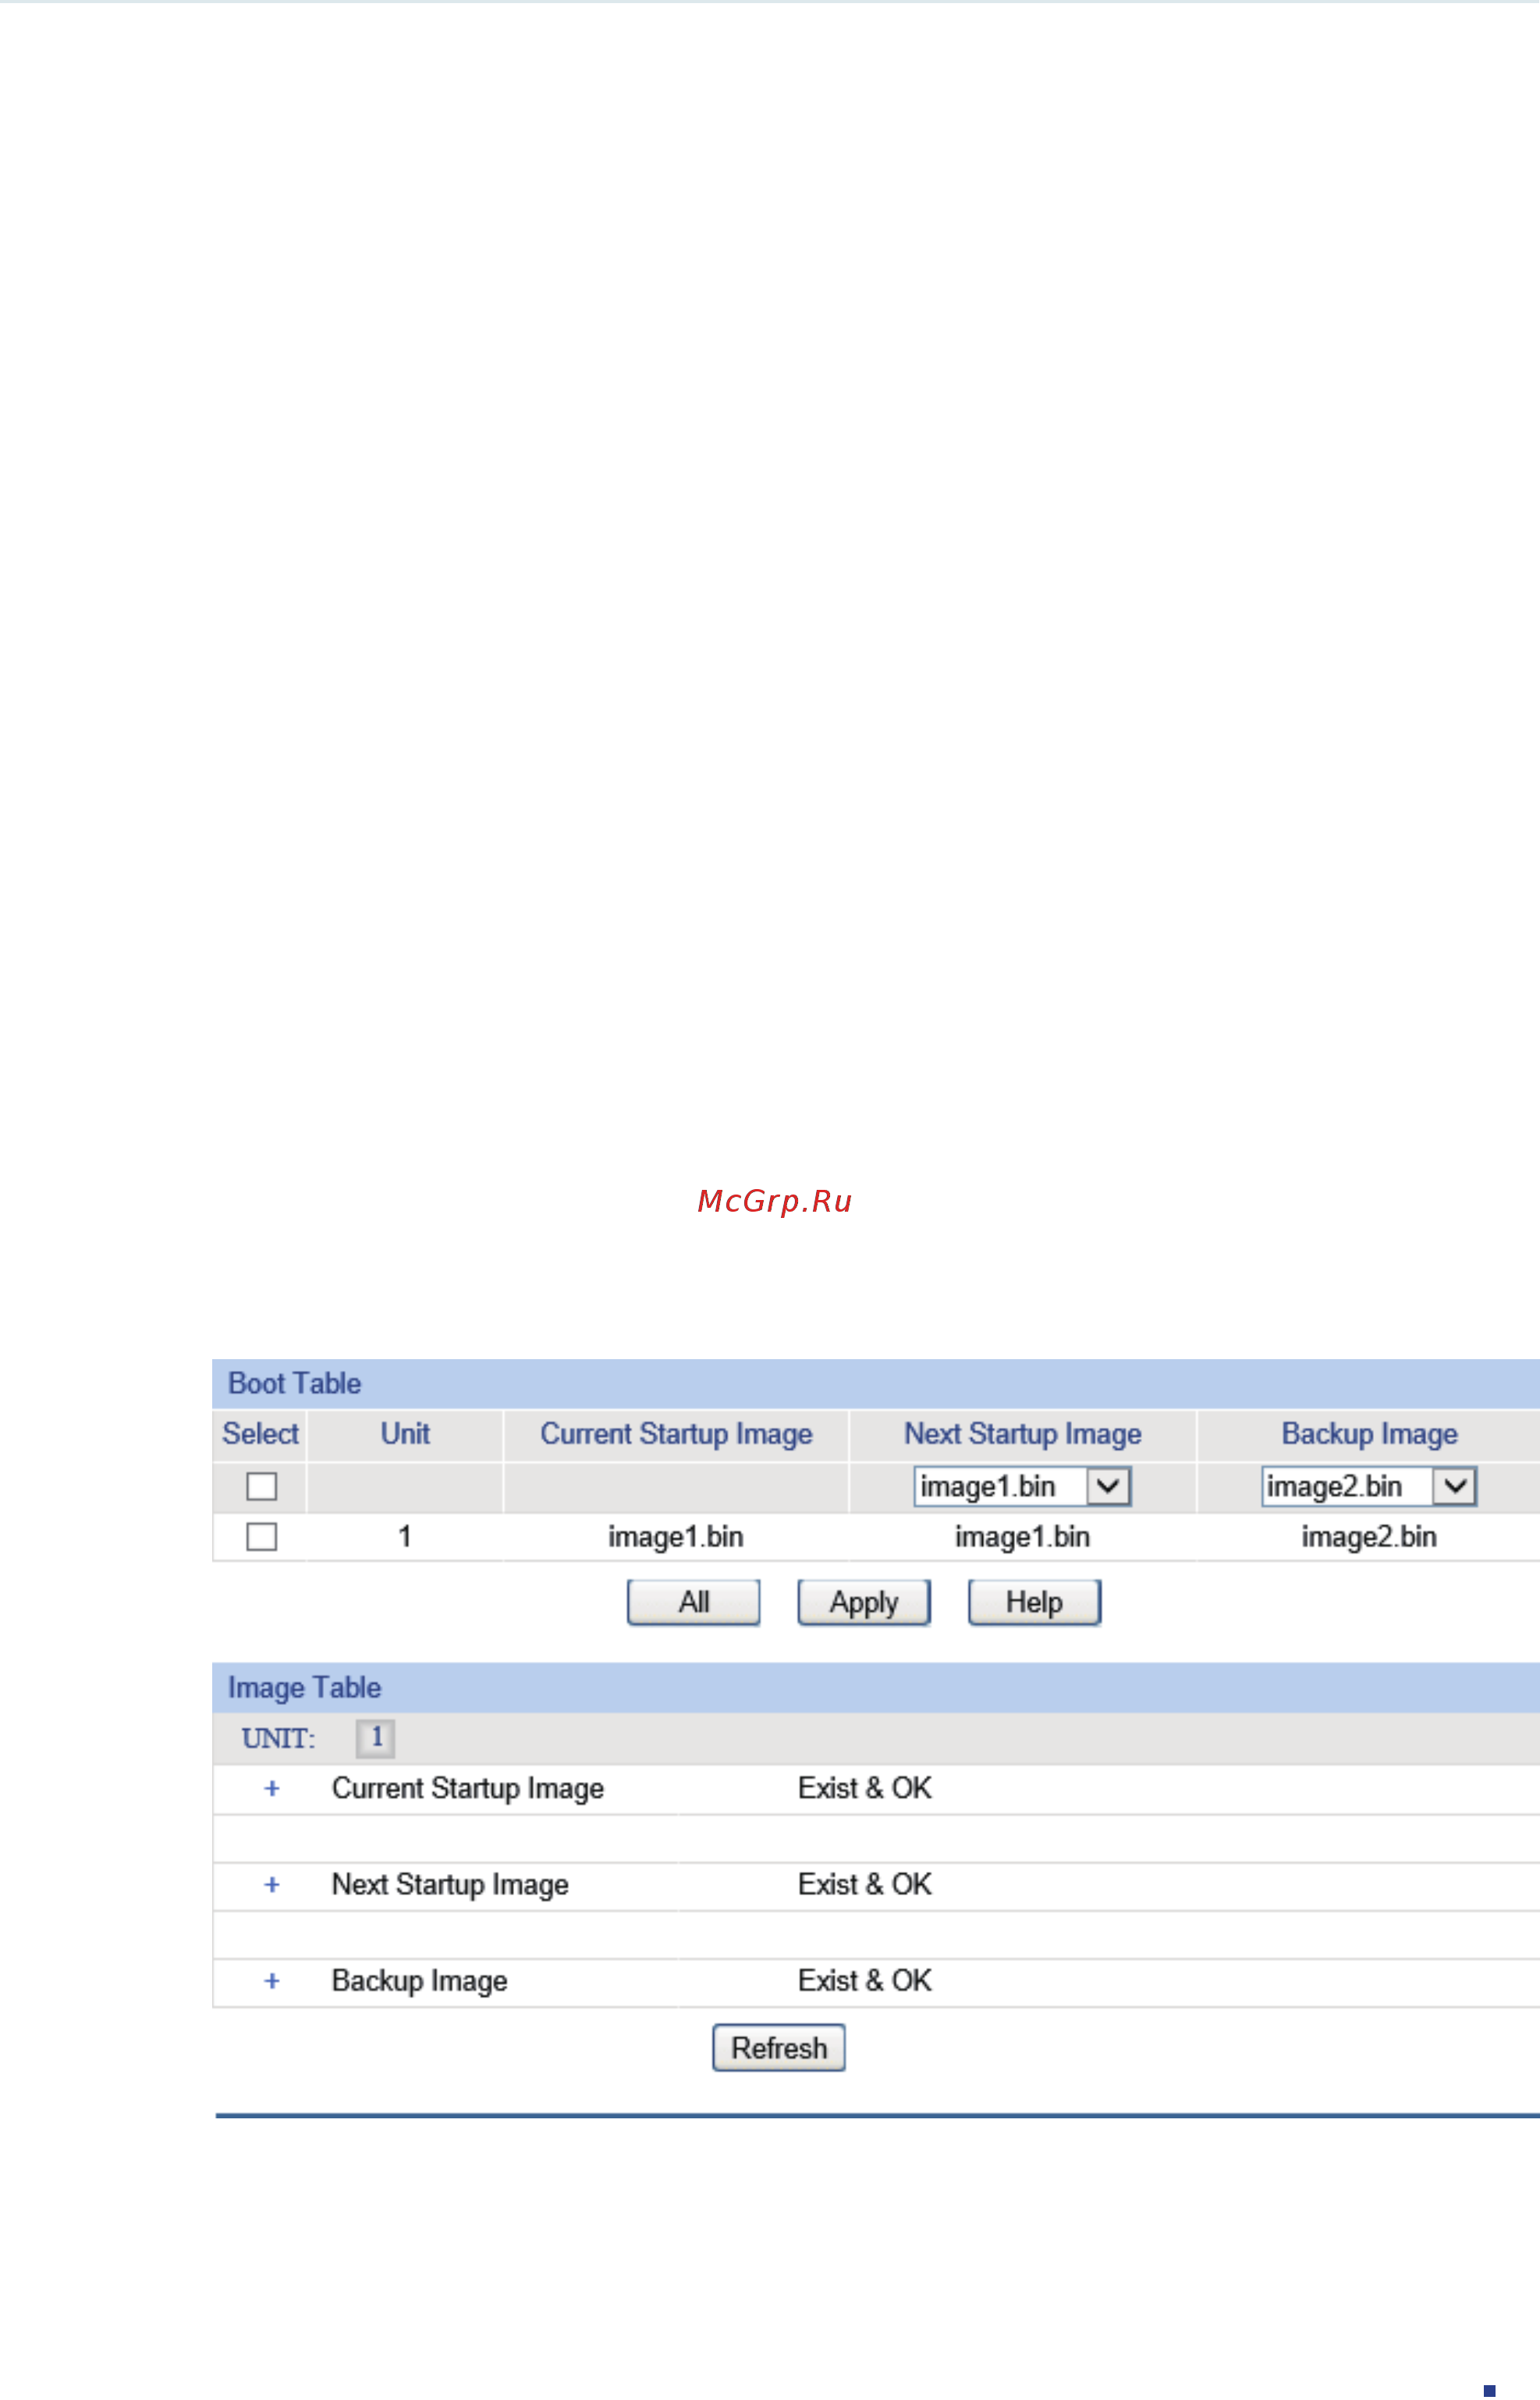Open the Next Startup Image dropdown
Viewport: 1540px width, 2400px height.
click(1022, 1486)
